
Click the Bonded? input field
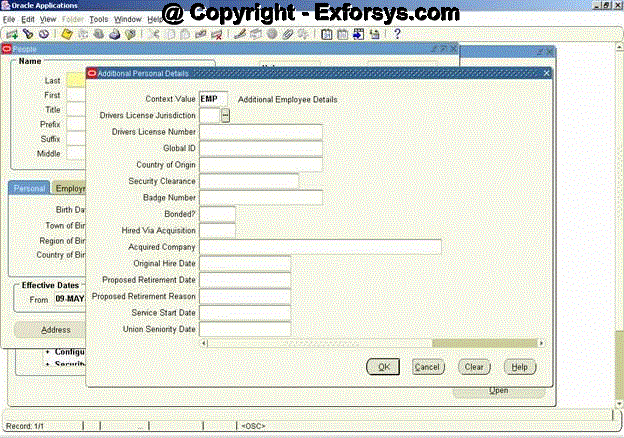tap(217, 214)
